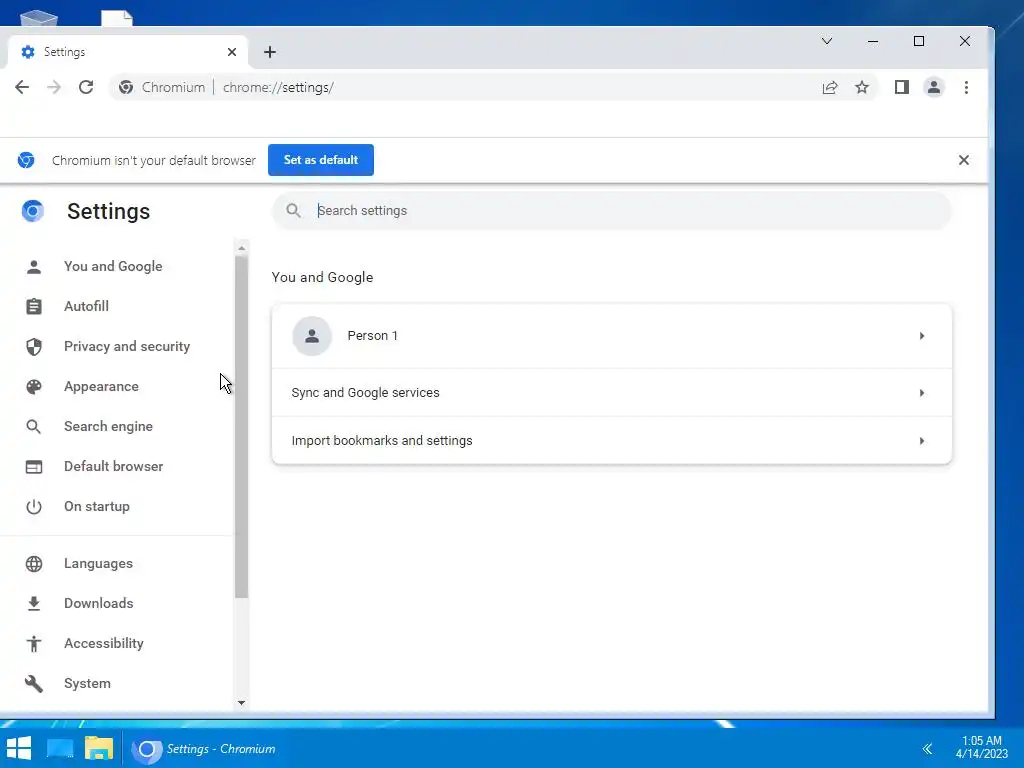Viewport: 1024px width, 768px height.
Task: Show hidden tray icons chevron
Action: 927,749
